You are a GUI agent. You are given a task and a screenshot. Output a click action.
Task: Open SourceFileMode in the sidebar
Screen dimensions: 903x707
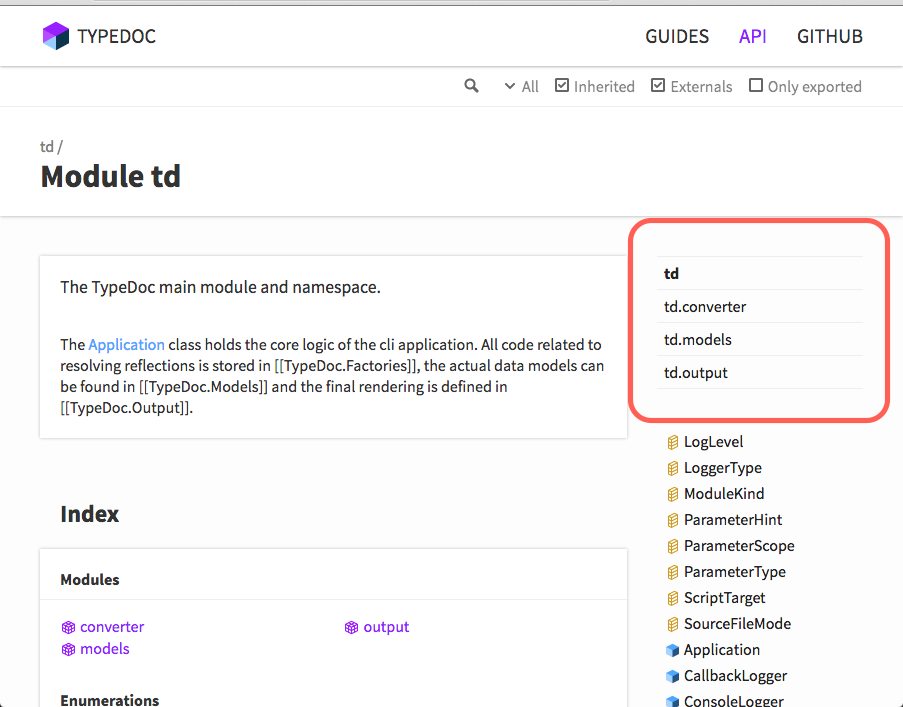(738, 624)
